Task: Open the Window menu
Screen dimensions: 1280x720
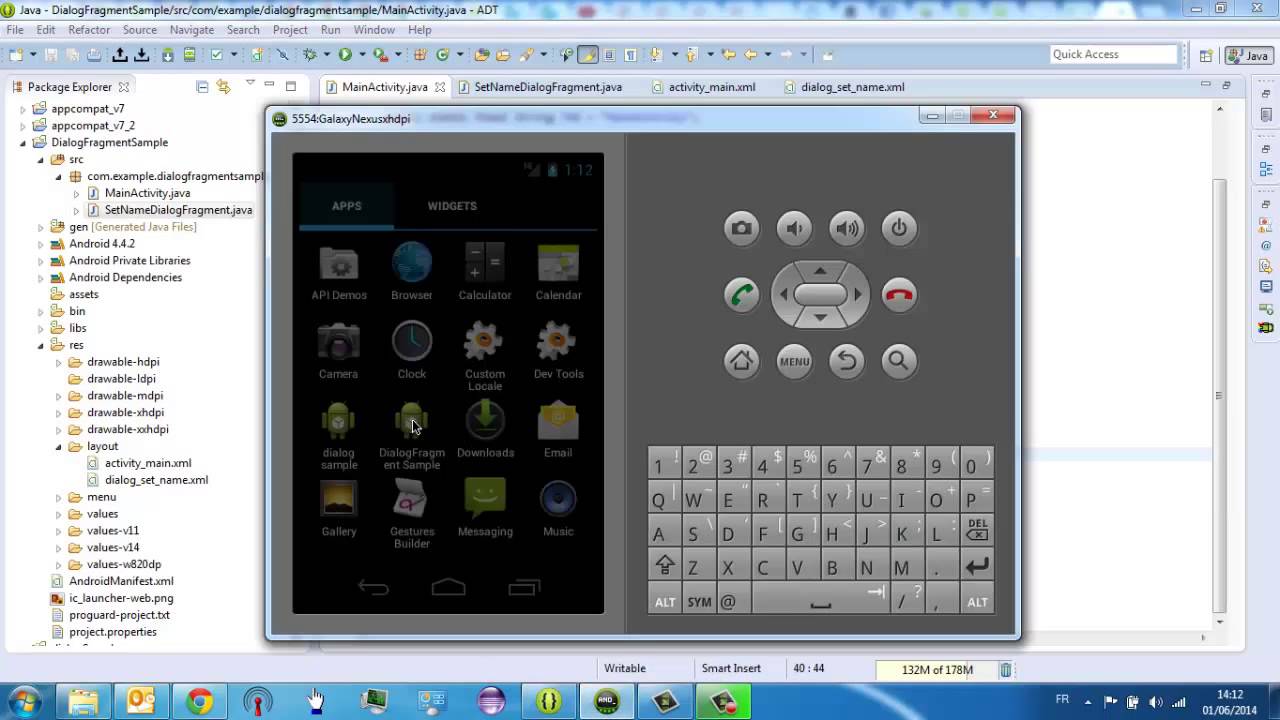Action: tap(374, 30)
